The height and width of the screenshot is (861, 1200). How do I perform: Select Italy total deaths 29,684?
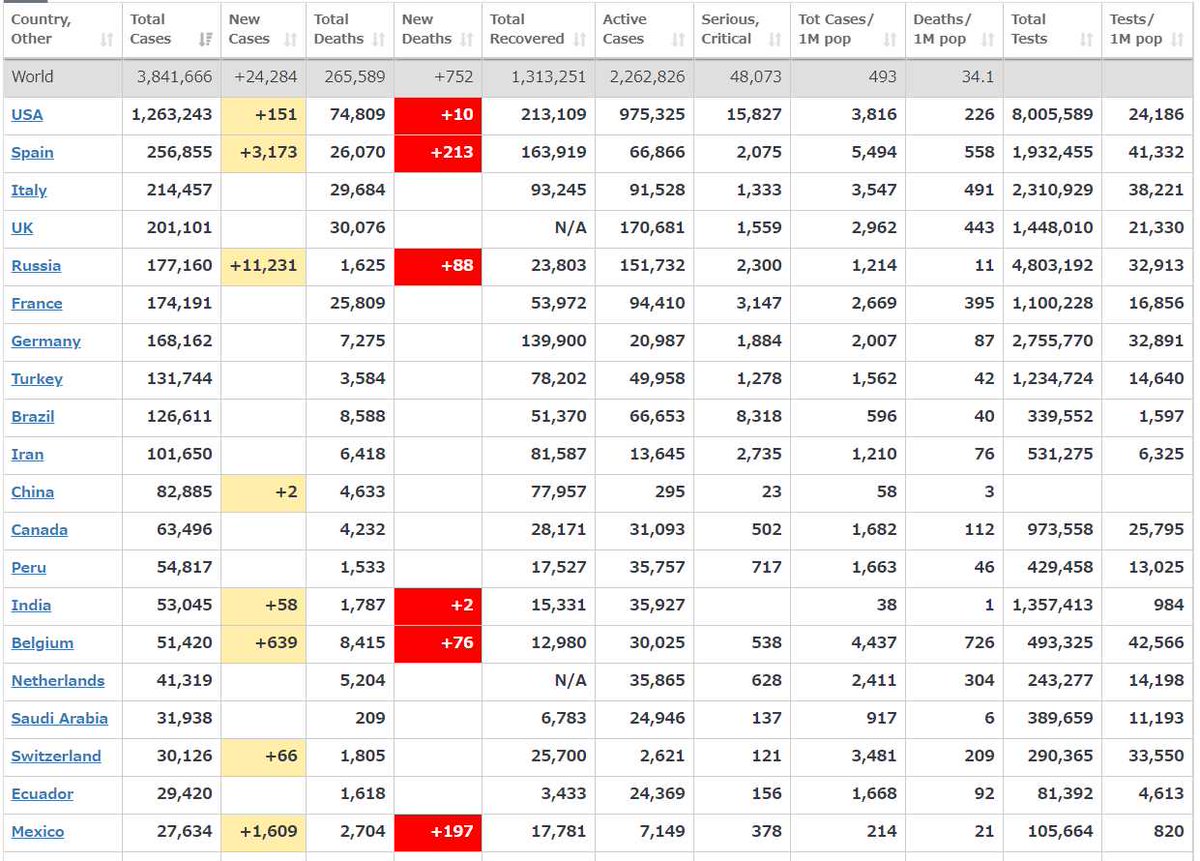[357, 190]
